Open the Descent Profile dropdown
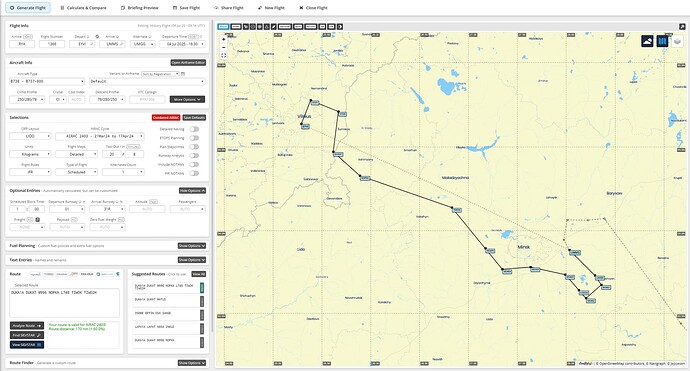The image size is (690, 371). 107,99
